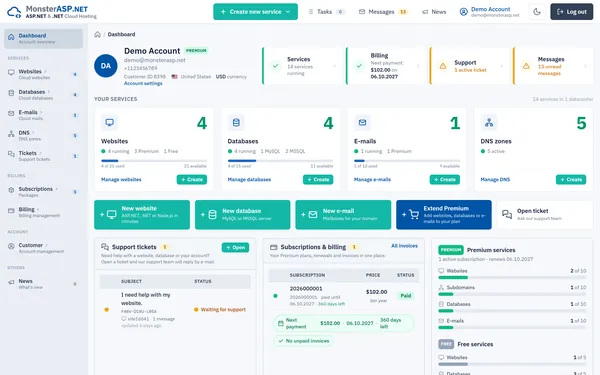Click Create in DNS zones card
Viewport: 600px width, 375px height.
[571, 179]
